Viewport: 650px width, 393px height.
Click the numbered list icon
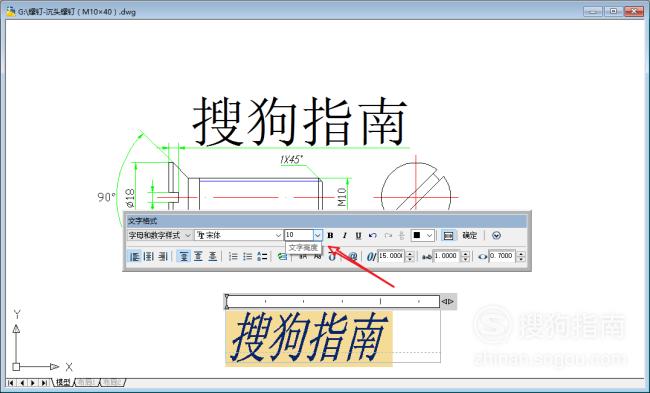point(233,257)
